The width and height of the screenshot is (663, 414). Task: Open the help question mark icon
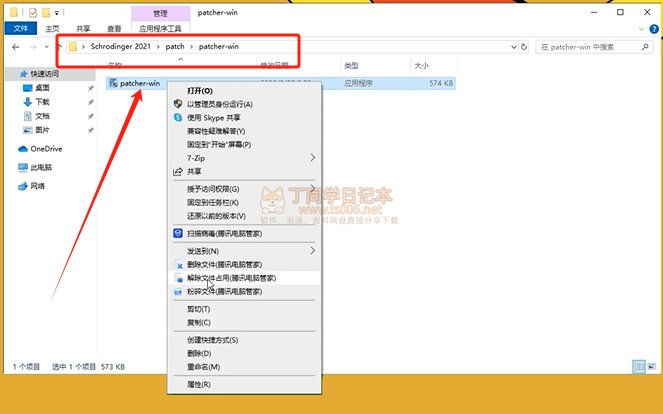654,29
